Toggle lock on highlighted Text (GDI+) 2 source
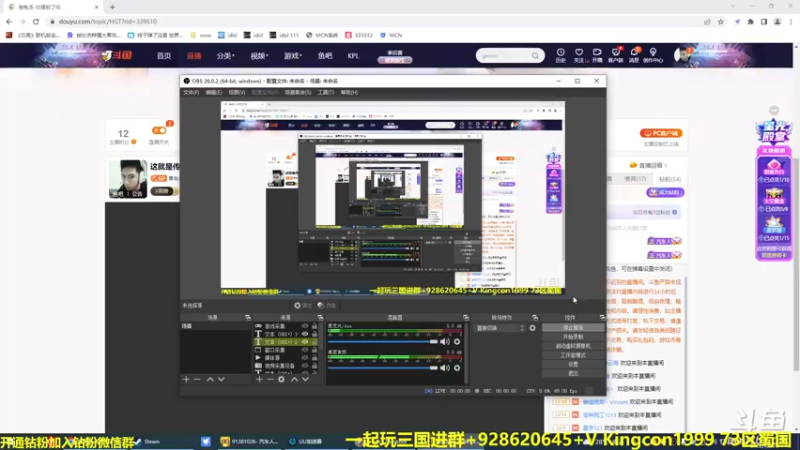The image size is (800, 450). (314, 342)
